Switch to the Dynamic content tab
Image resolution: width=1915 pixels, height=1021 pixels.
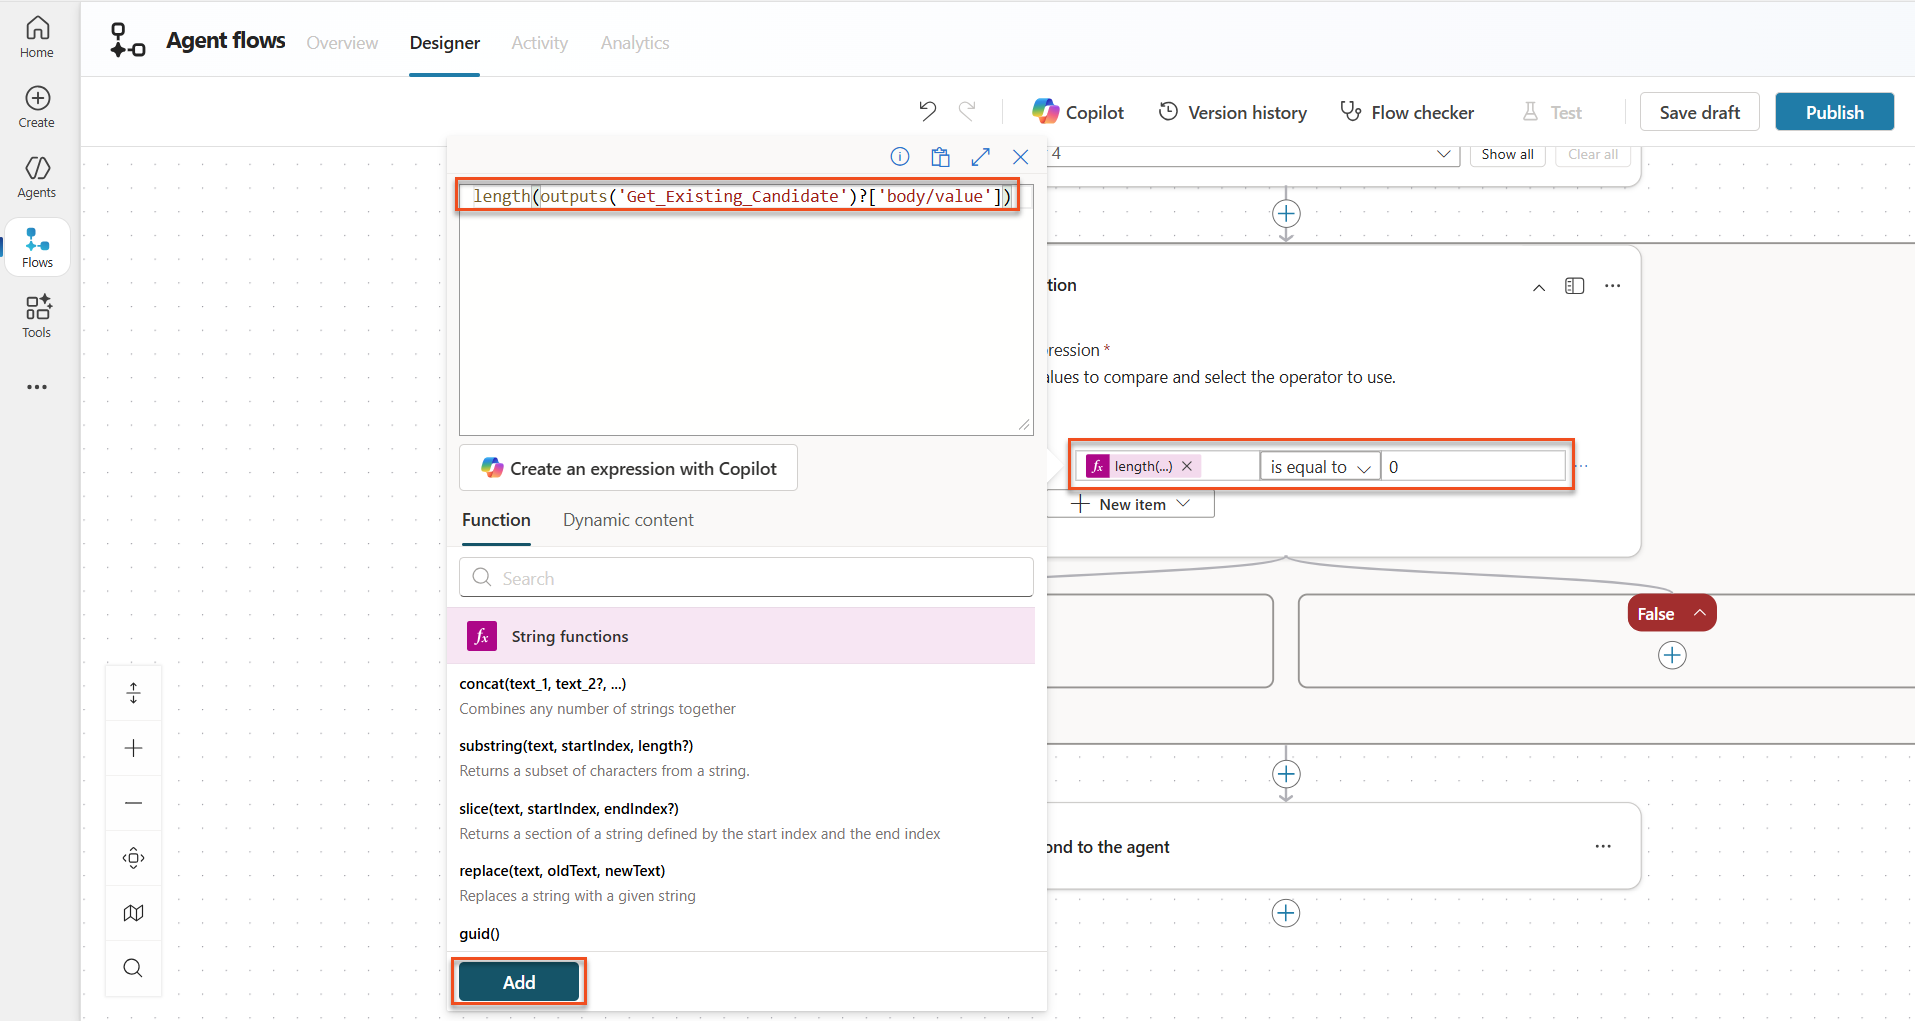click(x=628, y=520)
